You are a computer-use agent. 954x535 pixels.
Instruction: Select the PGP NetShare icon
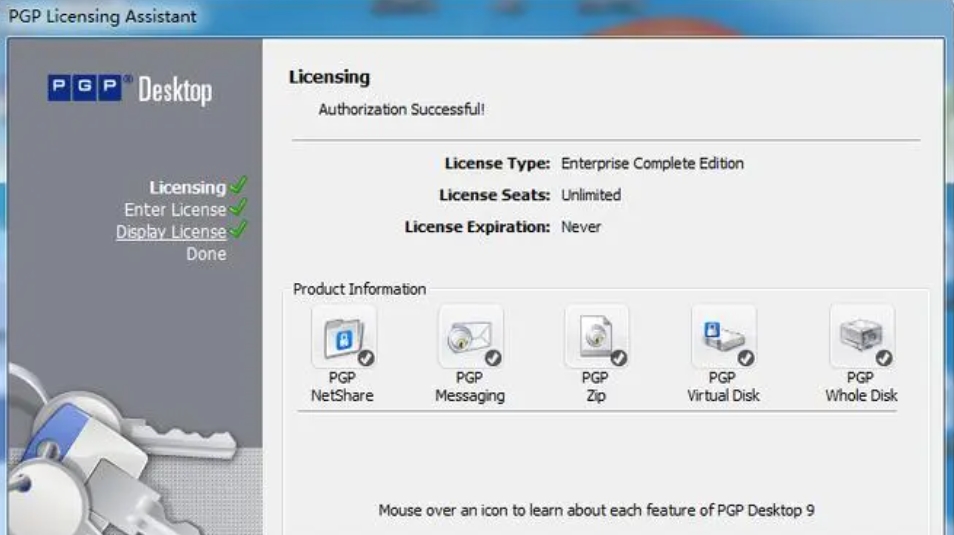pyautogui.click(x=344, y=337)
